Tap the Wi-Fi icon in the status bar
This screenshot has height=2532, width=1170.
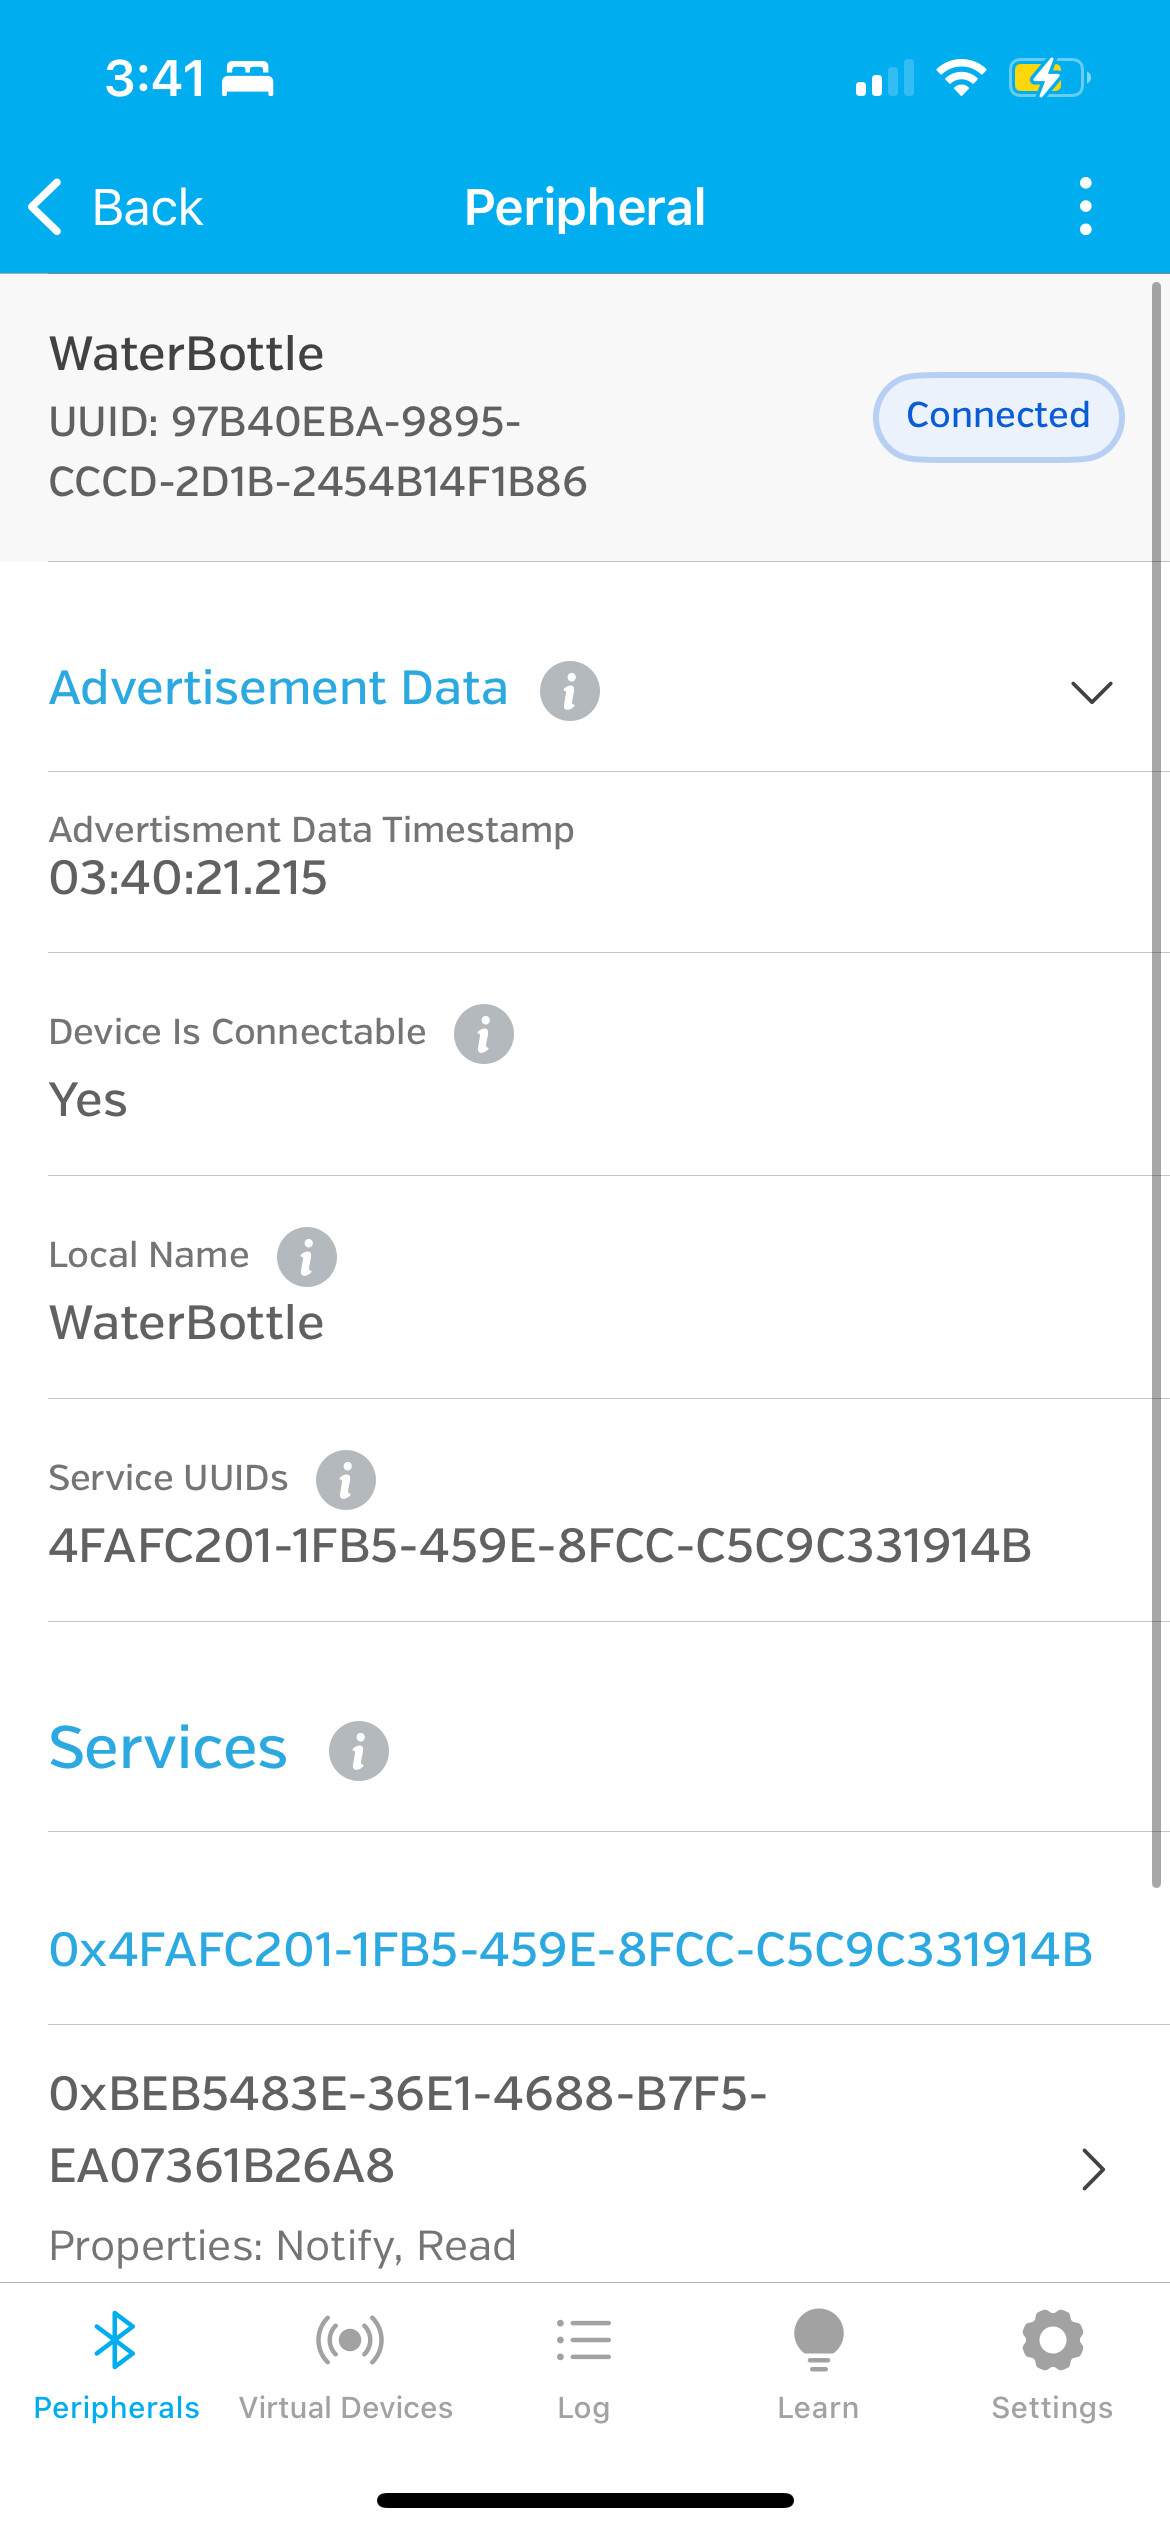[x=962, y=78]
